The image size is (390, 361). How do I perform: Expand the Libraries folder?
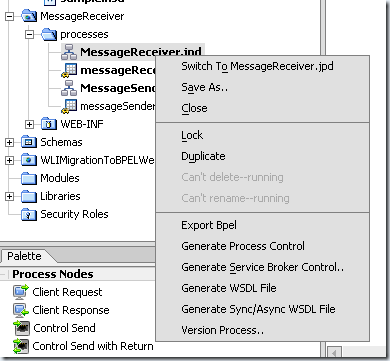click(10, 196)
